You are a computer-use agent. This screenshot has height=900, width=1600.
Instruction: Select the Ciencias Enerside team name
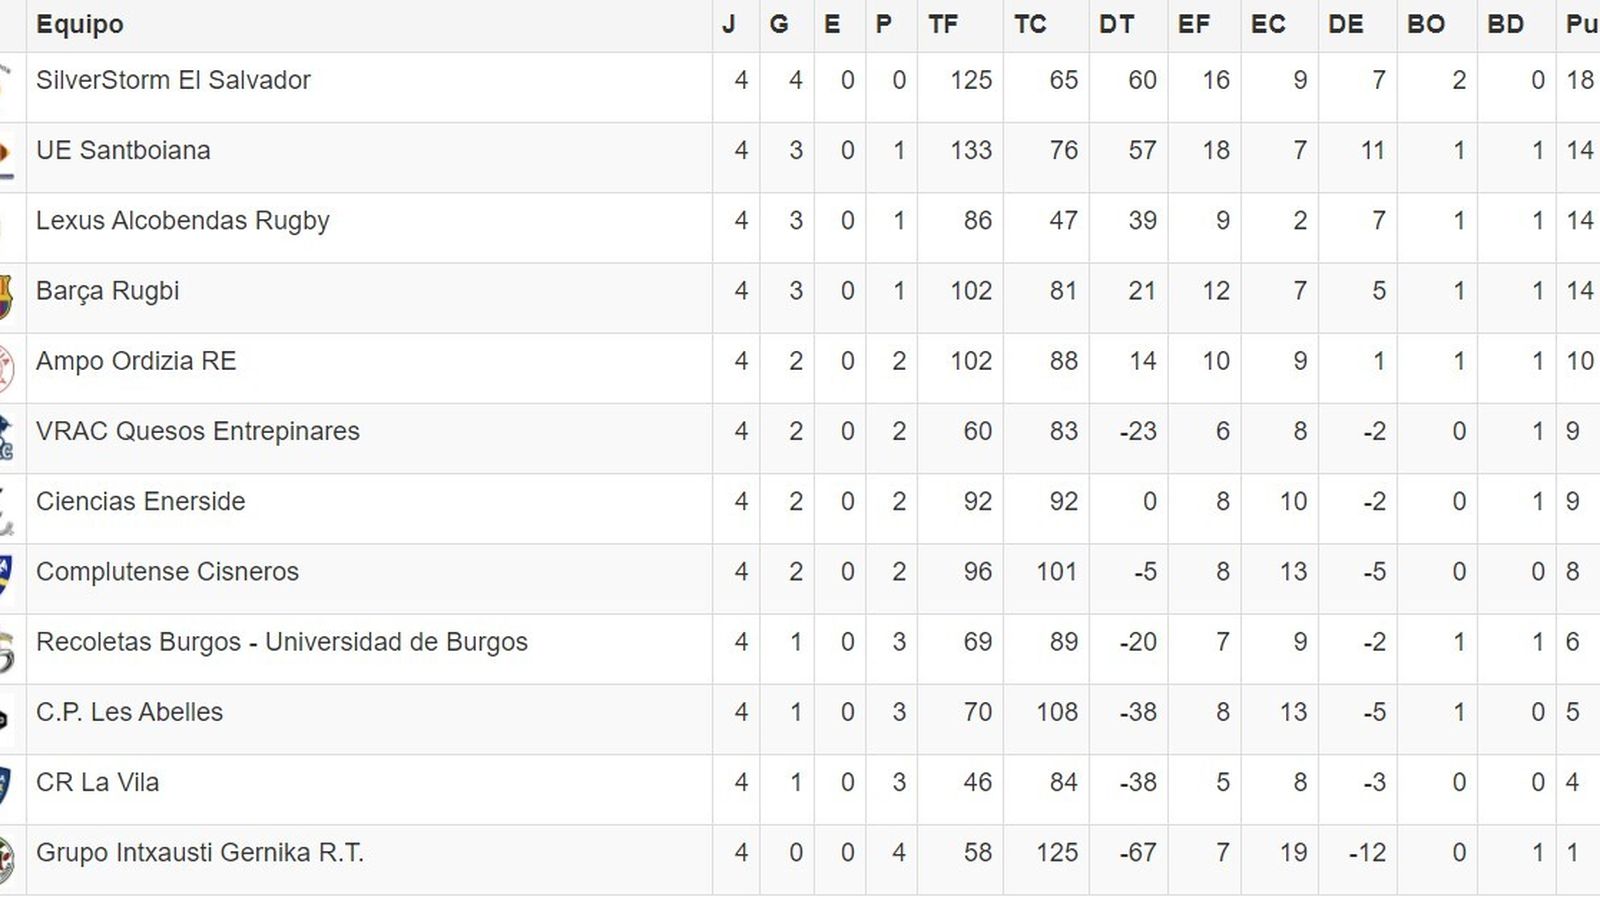pos(141,501)
